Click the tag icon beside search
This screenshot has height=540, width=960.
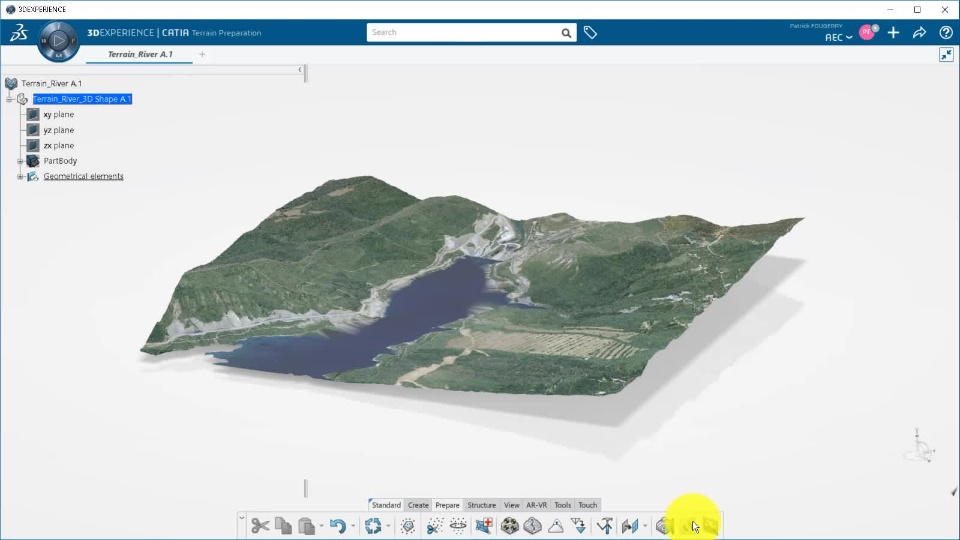(x=590, y=32)
